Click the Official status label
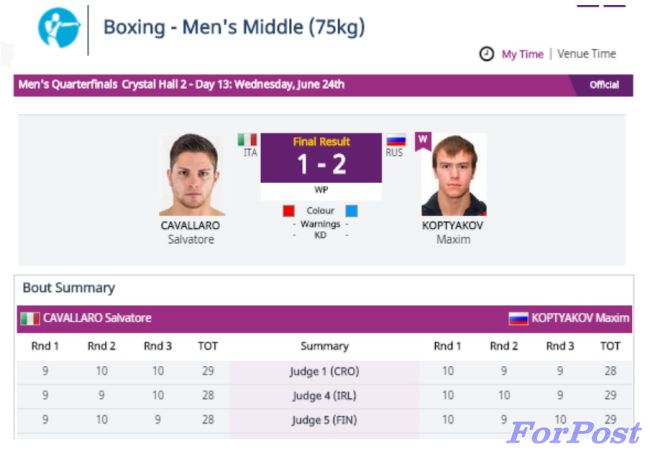Screen dimensions: 650x450 [x=604, y=85]
